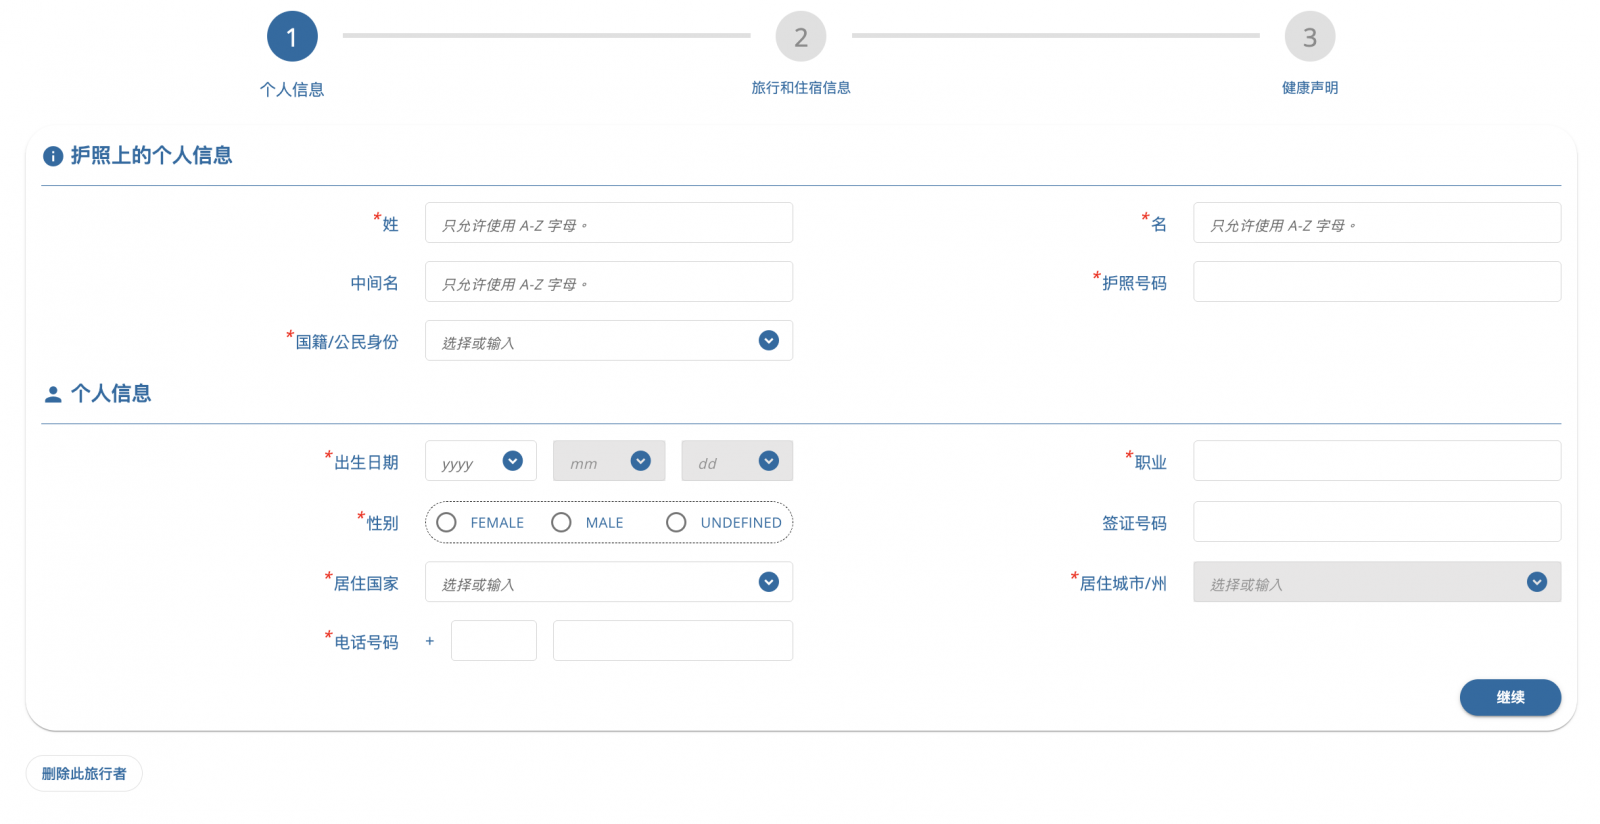This screenshot has height=824, width=1600.
Task: Click the info icon beside 护照上的个人信息
Action: coord(53,156)
